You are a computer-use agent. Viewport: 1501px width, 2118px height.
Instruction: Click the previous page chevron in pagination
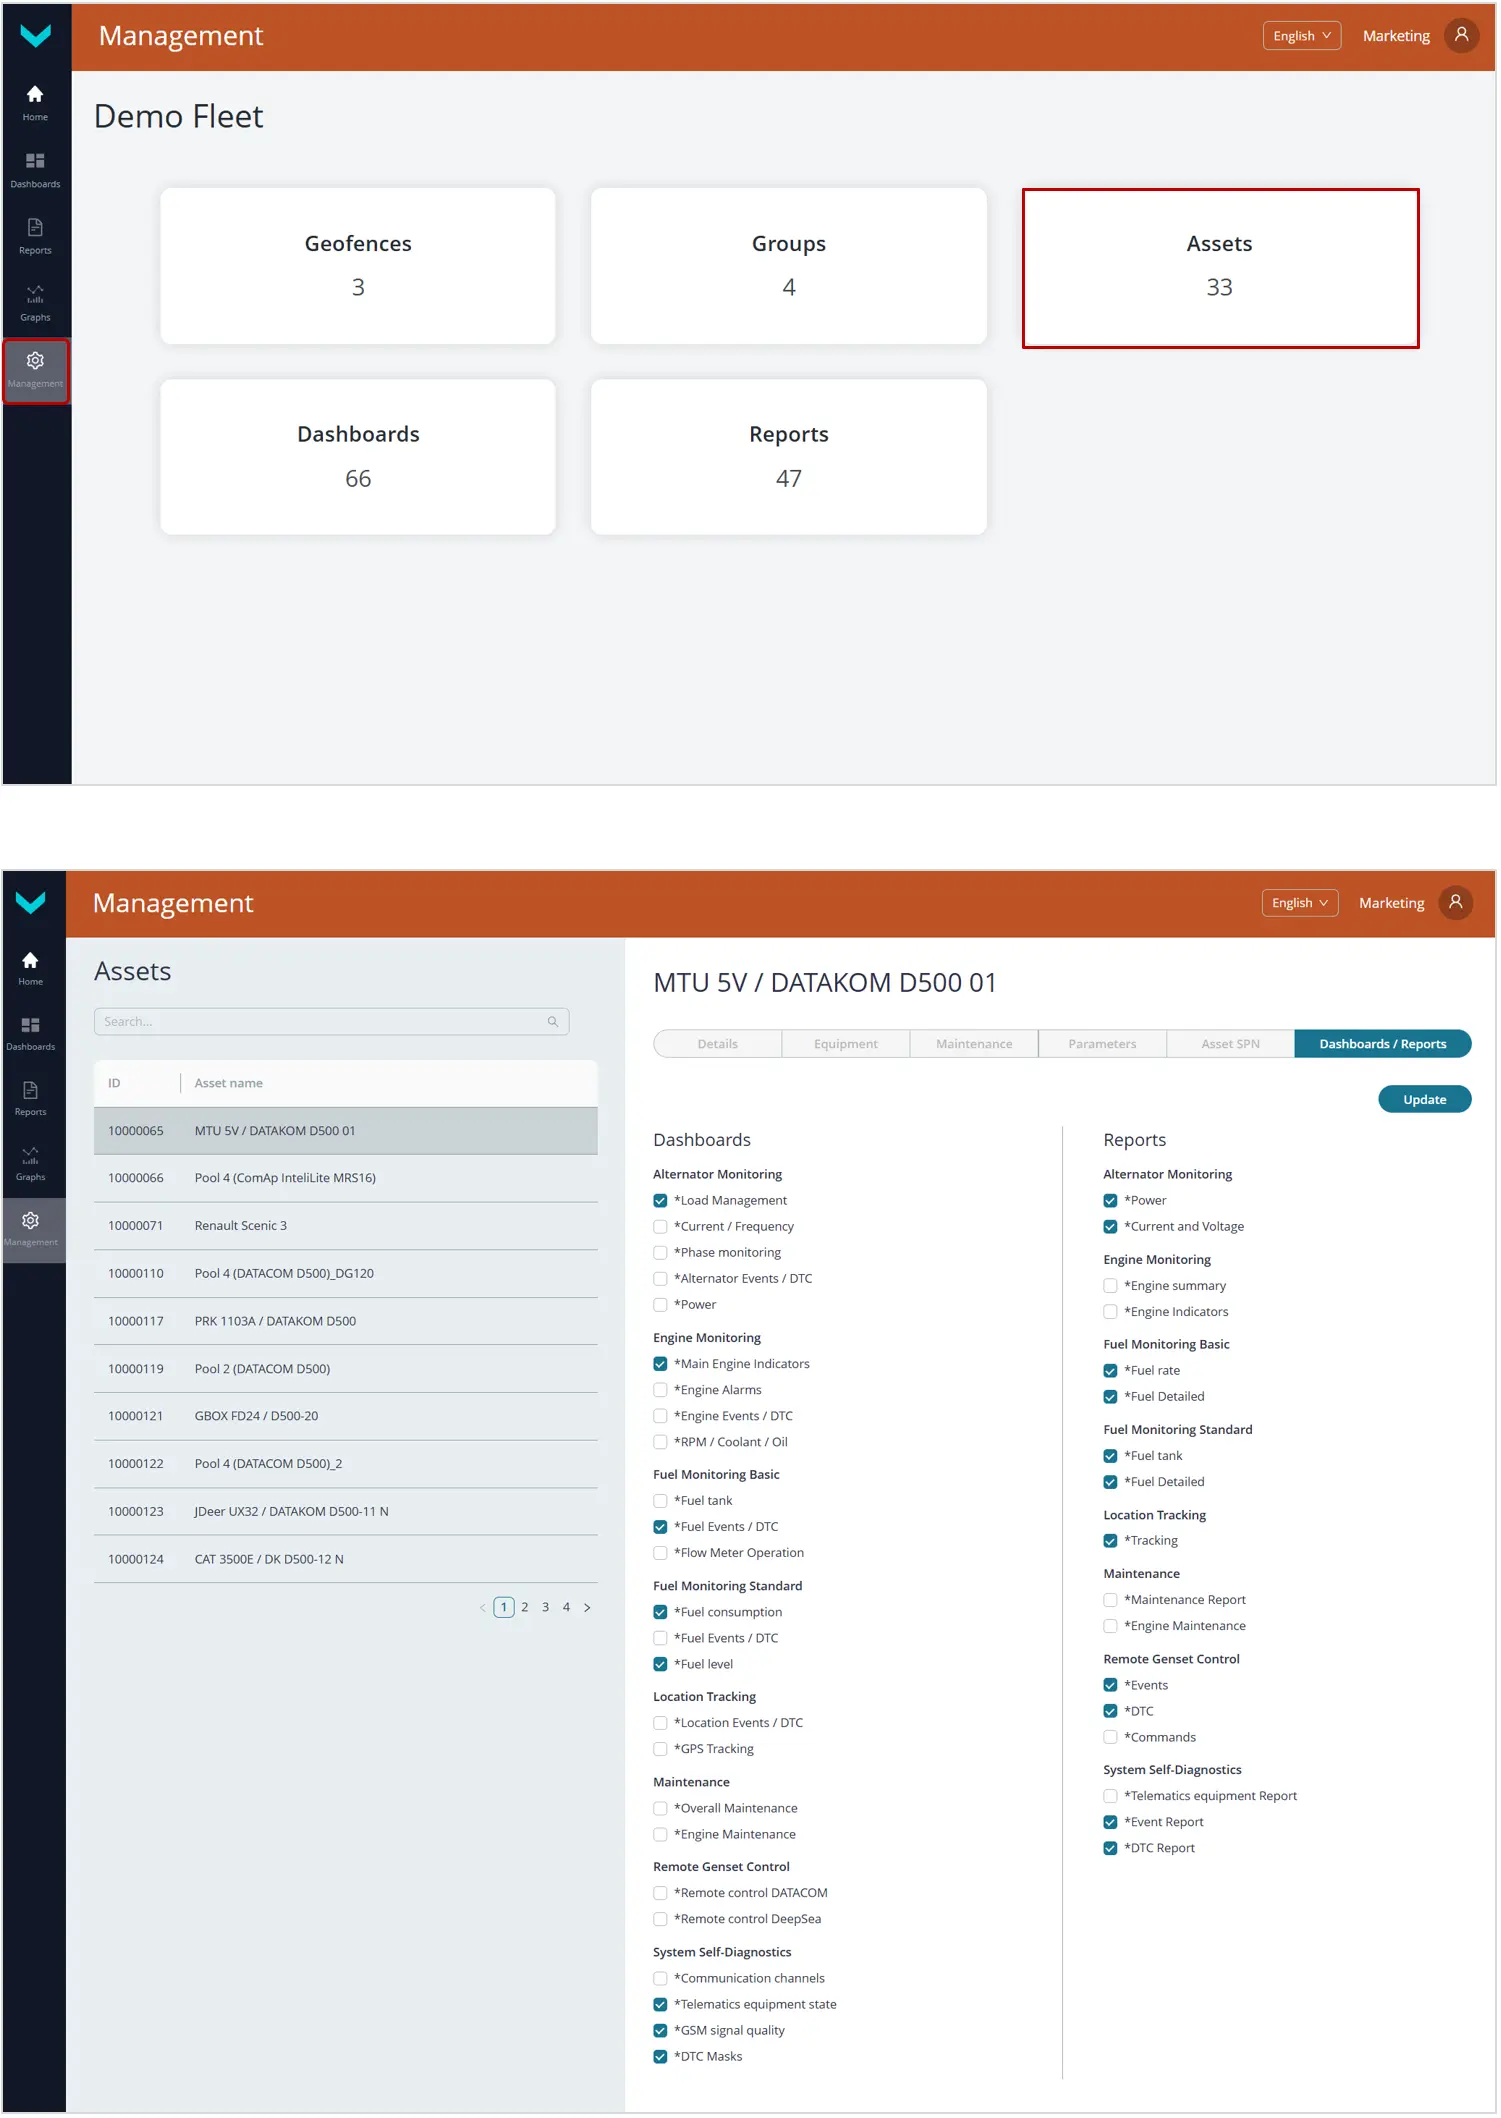[483, 1607]
